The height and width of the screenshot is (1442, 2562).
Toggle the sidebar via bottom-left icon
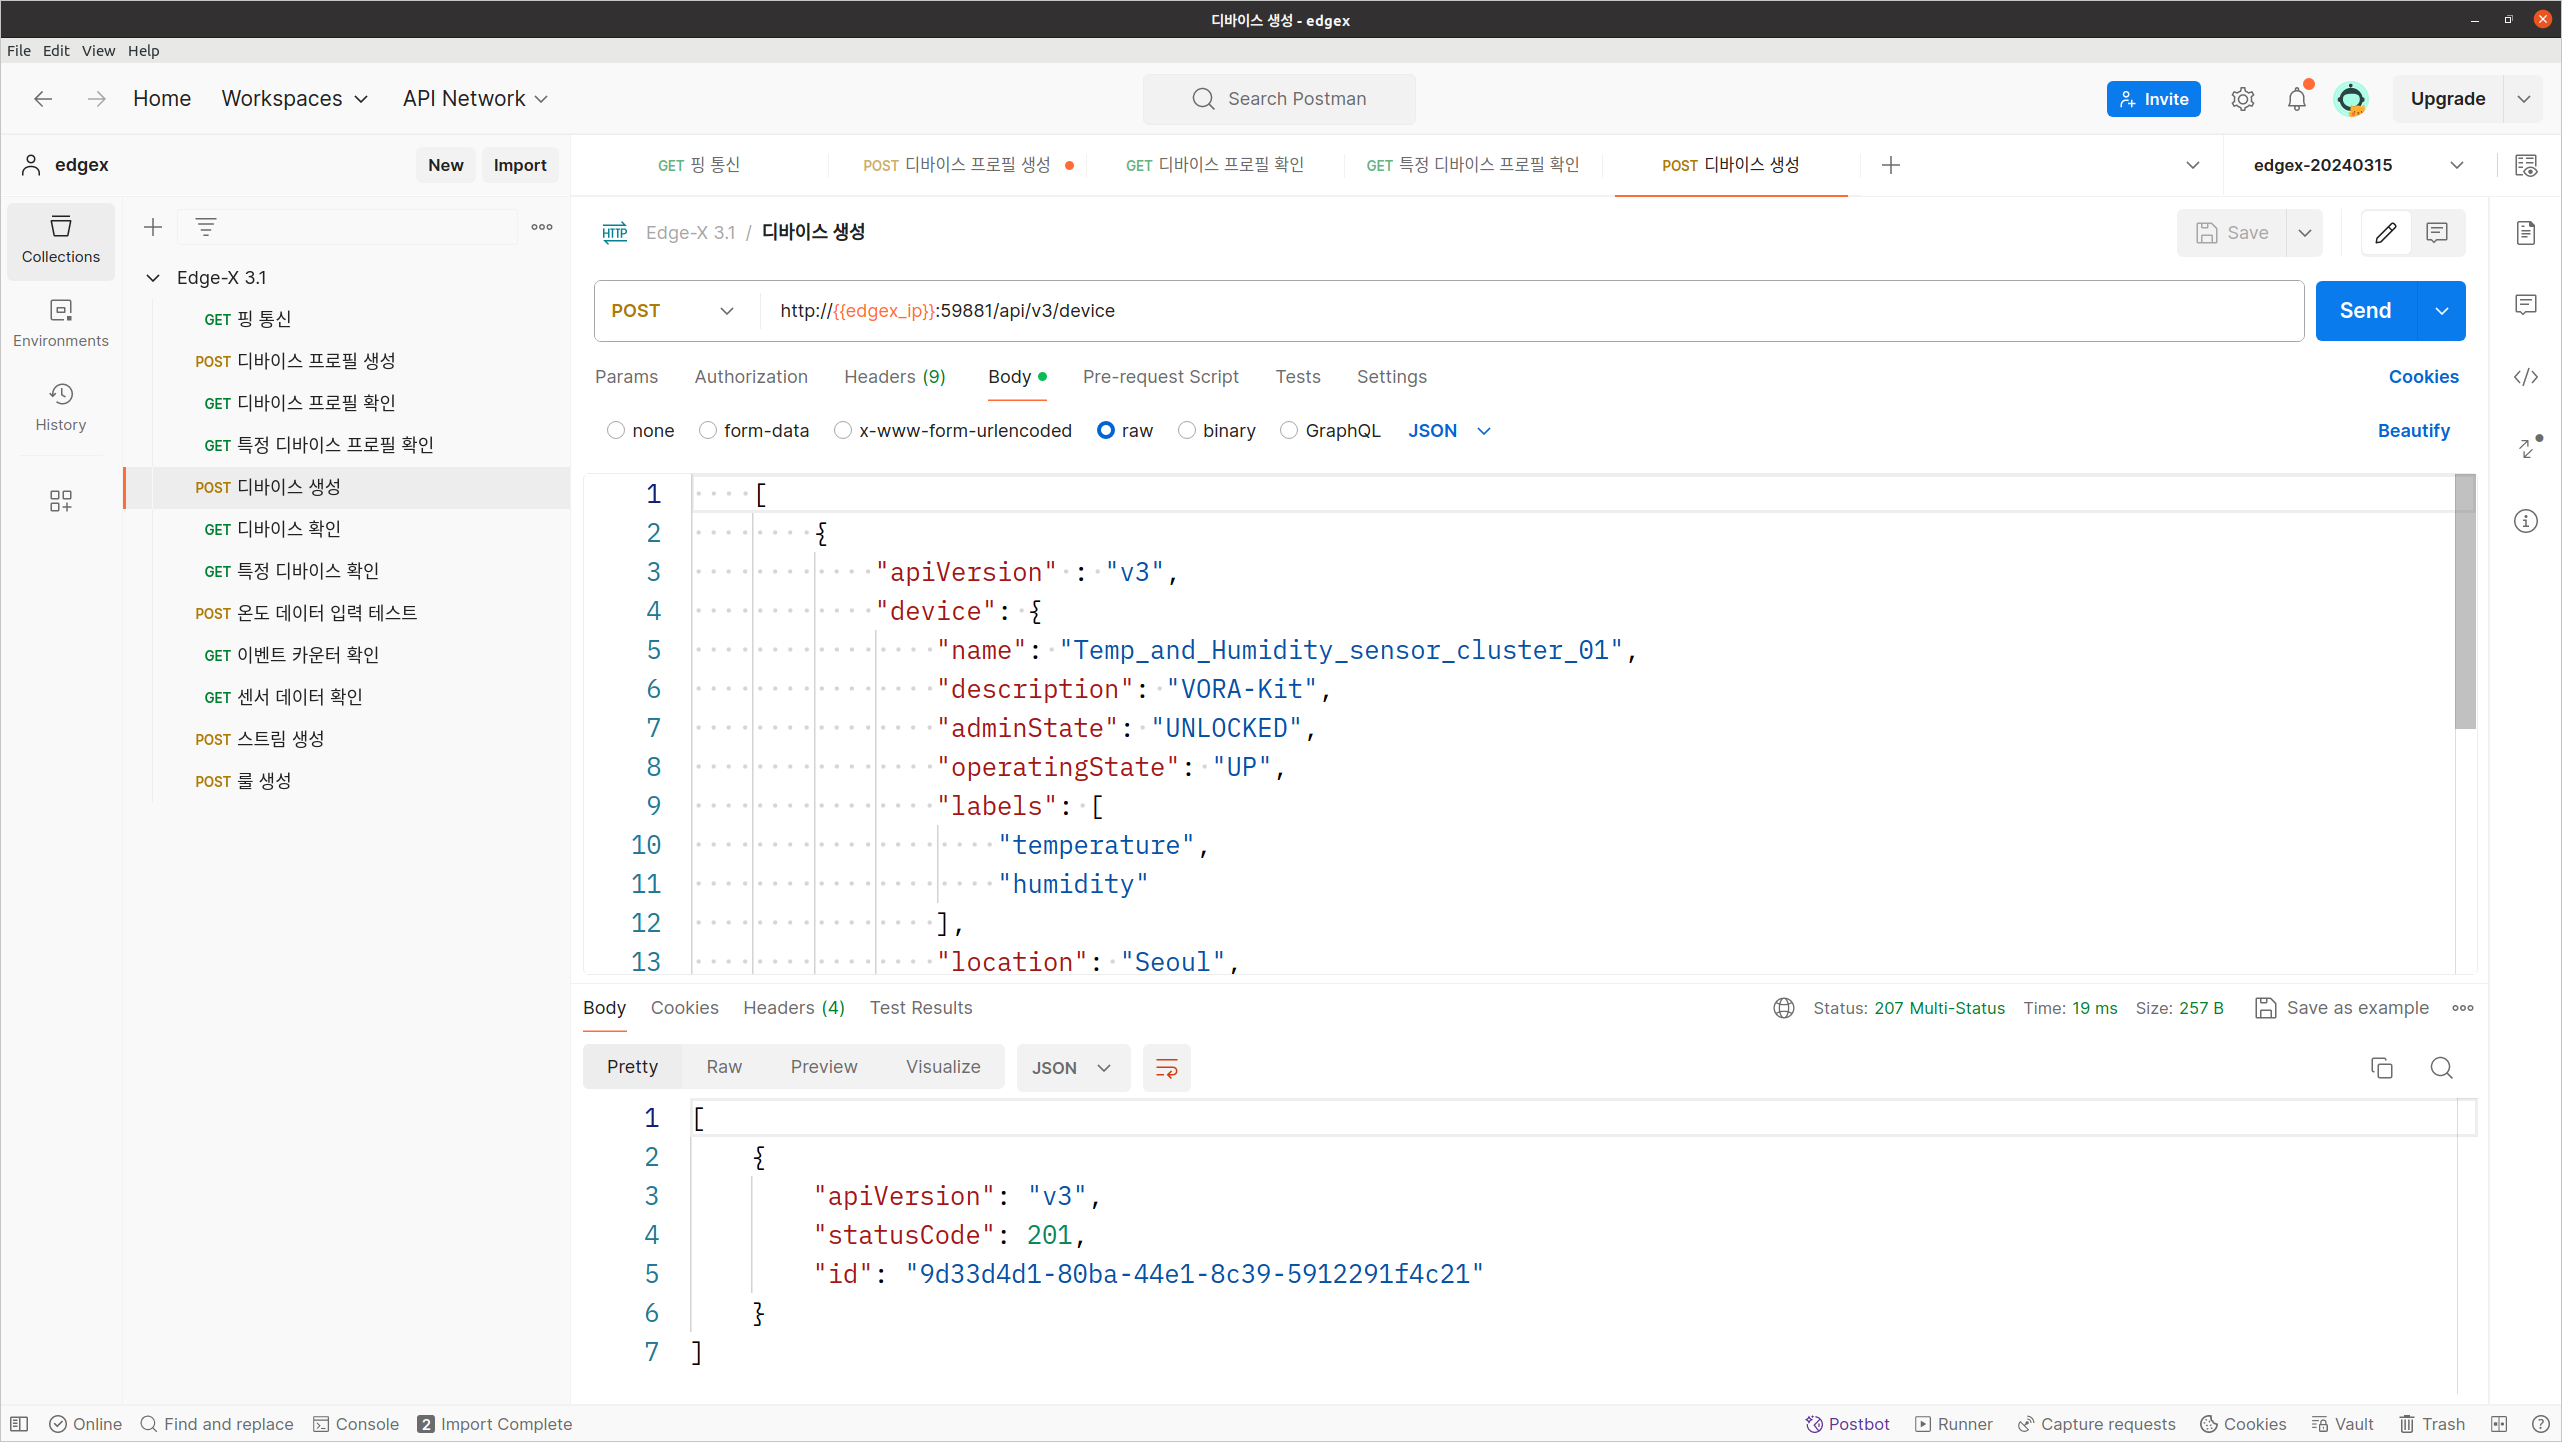click(x=19, y=1424)
